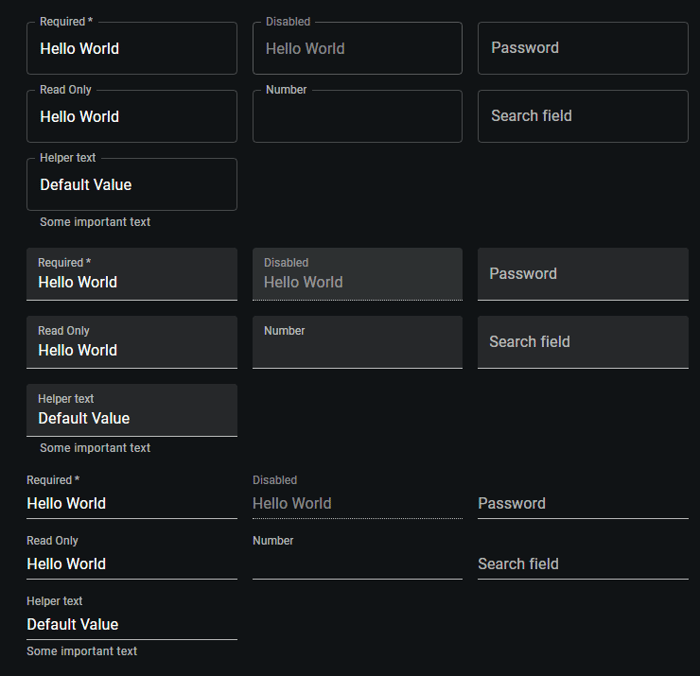Image resolution: width=700 pixels, height=676 pixels.
Task: Click the outlined Required text field
Action: [x=132, y=48]
